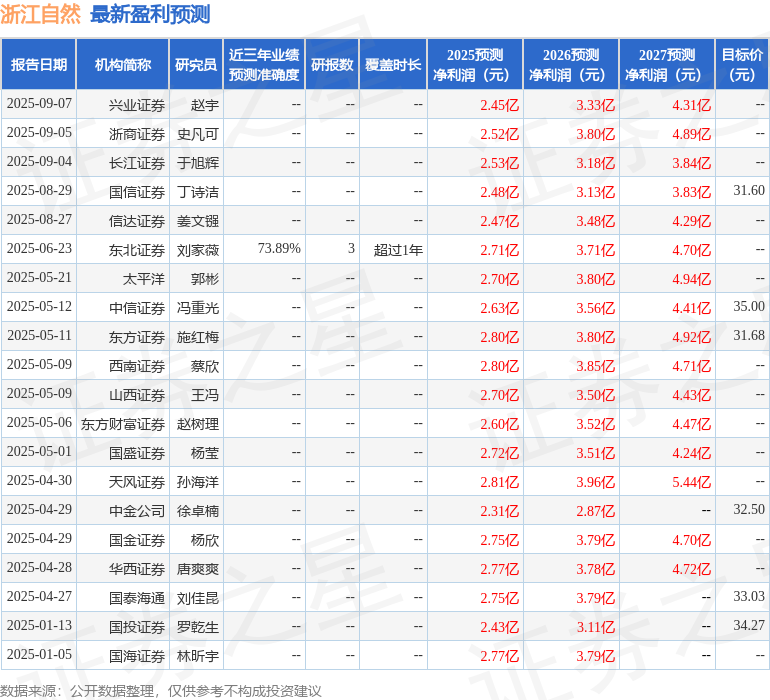The image size is (770, 700).
Task: Click target price 35.00
Action: tap(749, 306)
